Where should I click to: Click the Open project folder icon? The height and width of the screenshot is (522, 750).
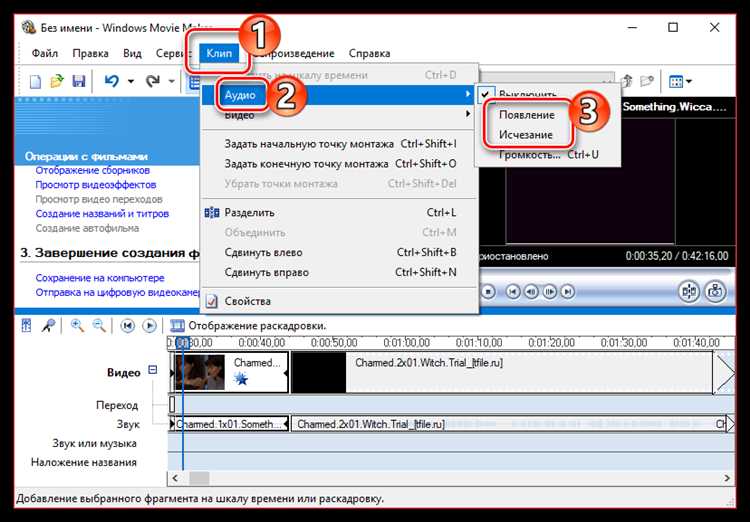57,81
